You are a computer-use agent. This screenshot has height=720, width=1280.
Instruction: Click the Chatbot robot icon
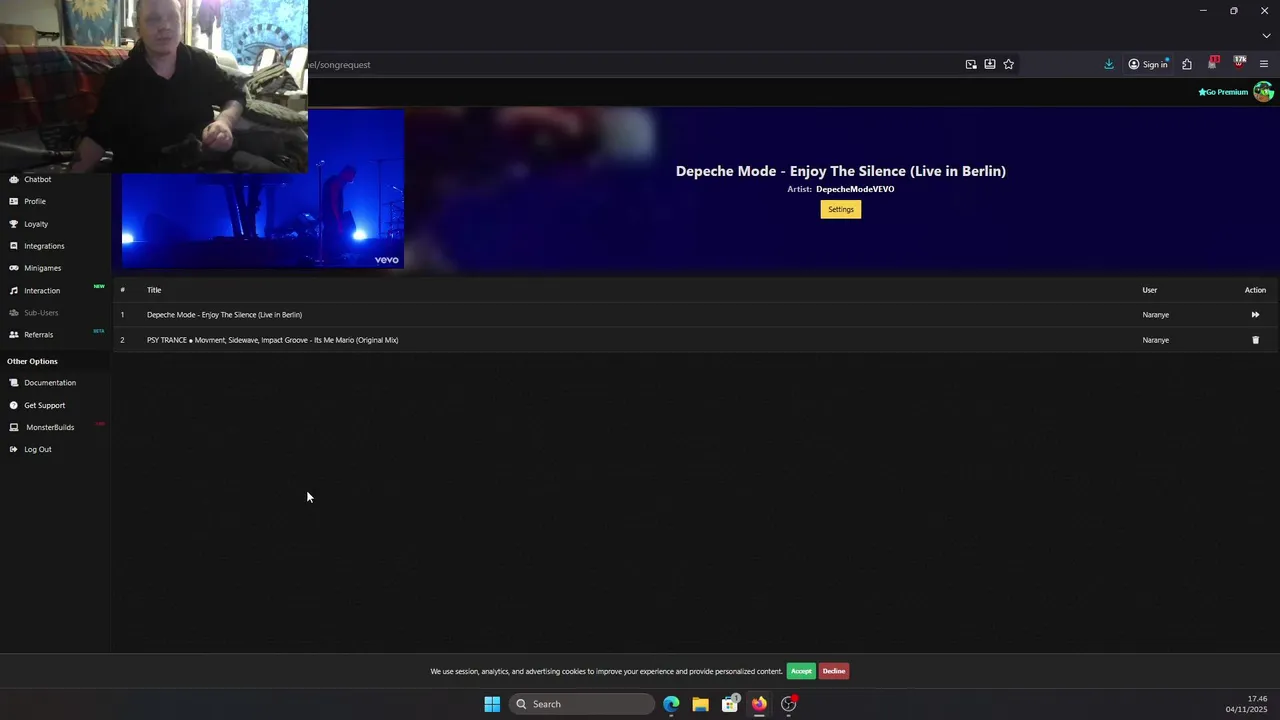[14, 179]
